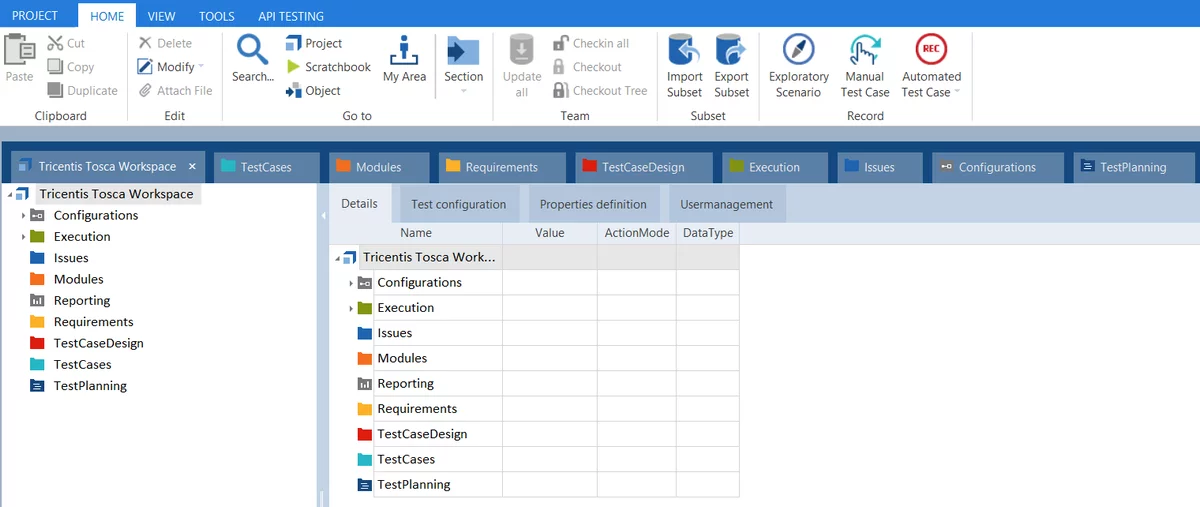Click the Copy icon in Clipboard group
Image resolution: width=1200 pixels, height=507 pixels.
pos(55,67)
